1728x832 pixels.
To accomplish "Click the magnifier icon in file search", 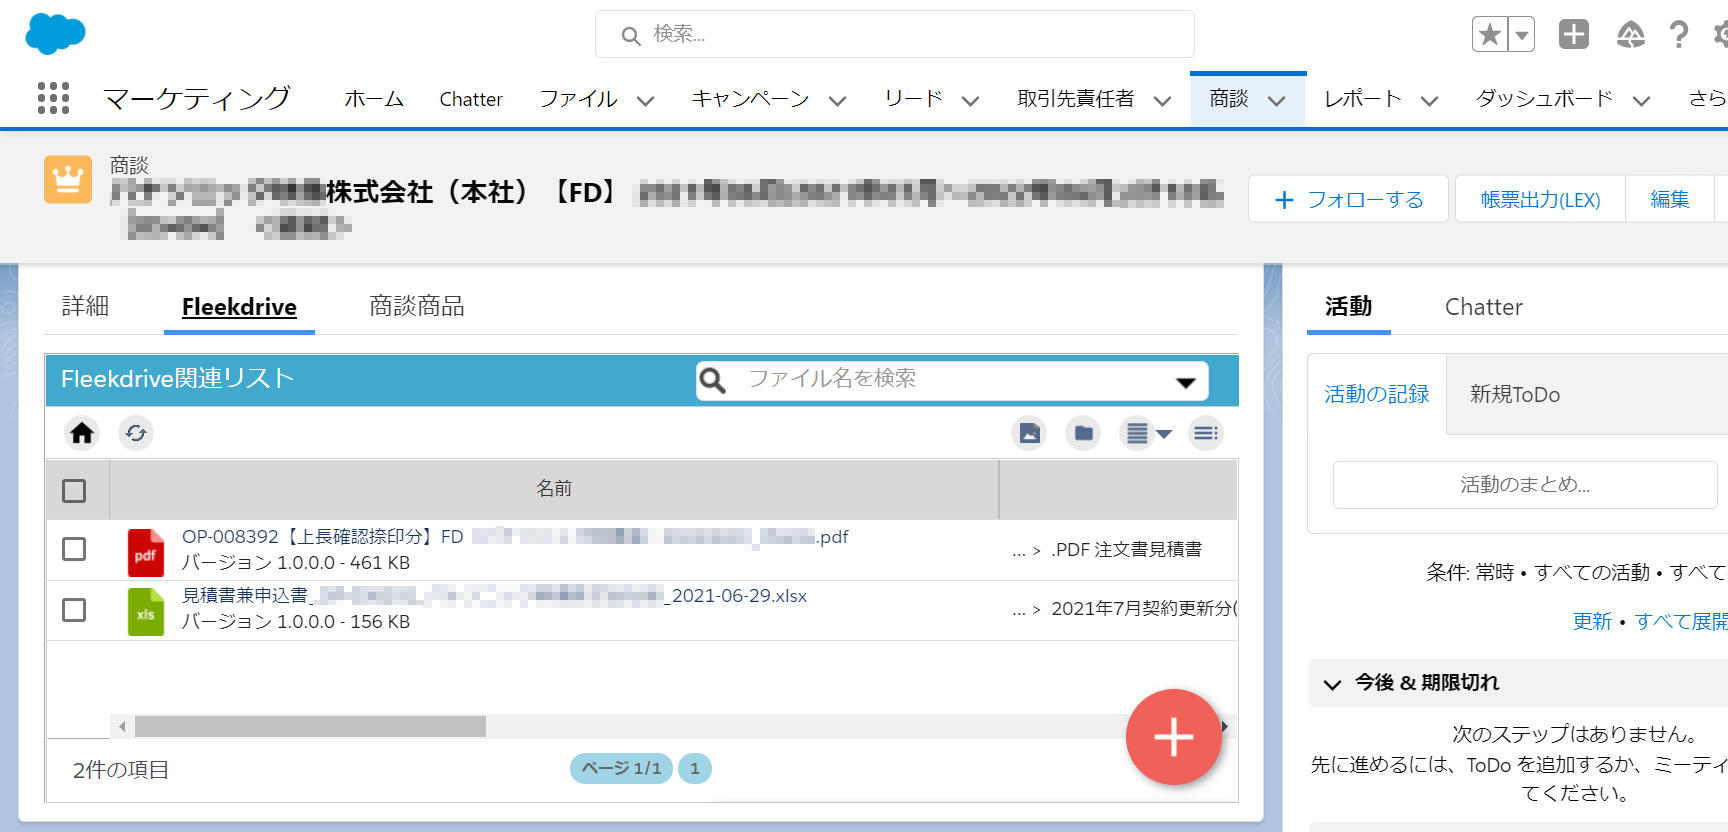I will (713, 380).
